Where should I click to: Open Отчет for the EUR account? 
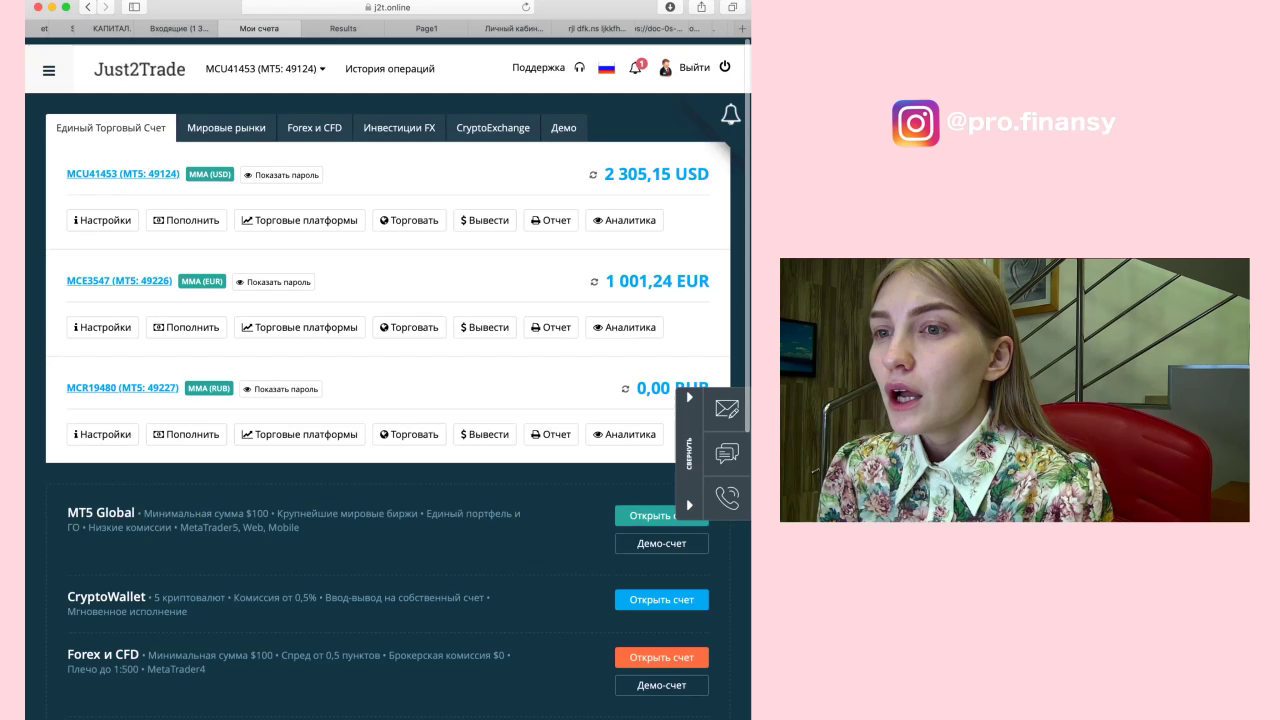551,327
